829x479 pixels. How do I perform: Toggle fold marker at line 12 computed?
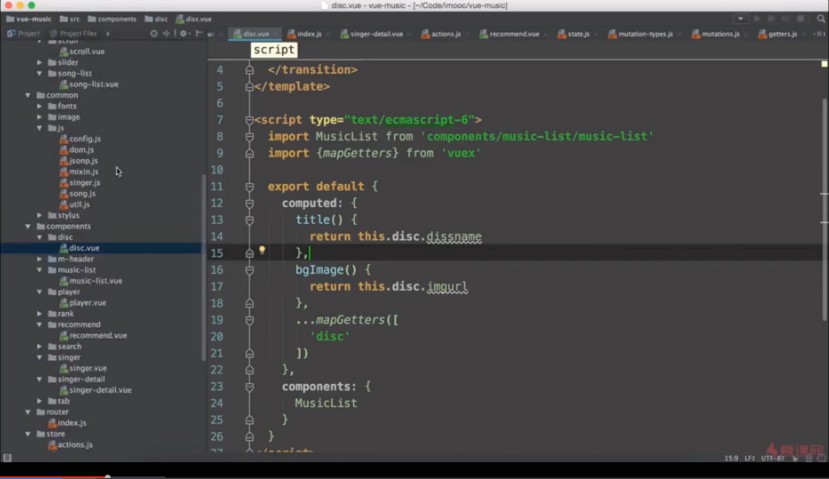pyautogui.click(x=250, y=203)
